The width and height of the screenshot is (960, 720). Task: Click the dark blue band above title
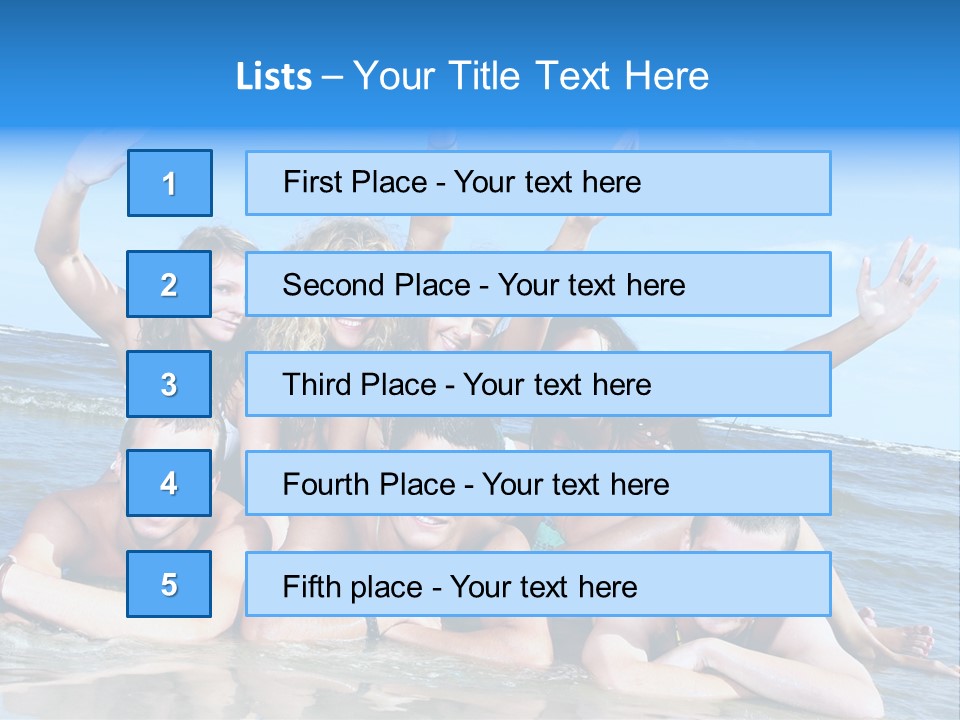480,22
